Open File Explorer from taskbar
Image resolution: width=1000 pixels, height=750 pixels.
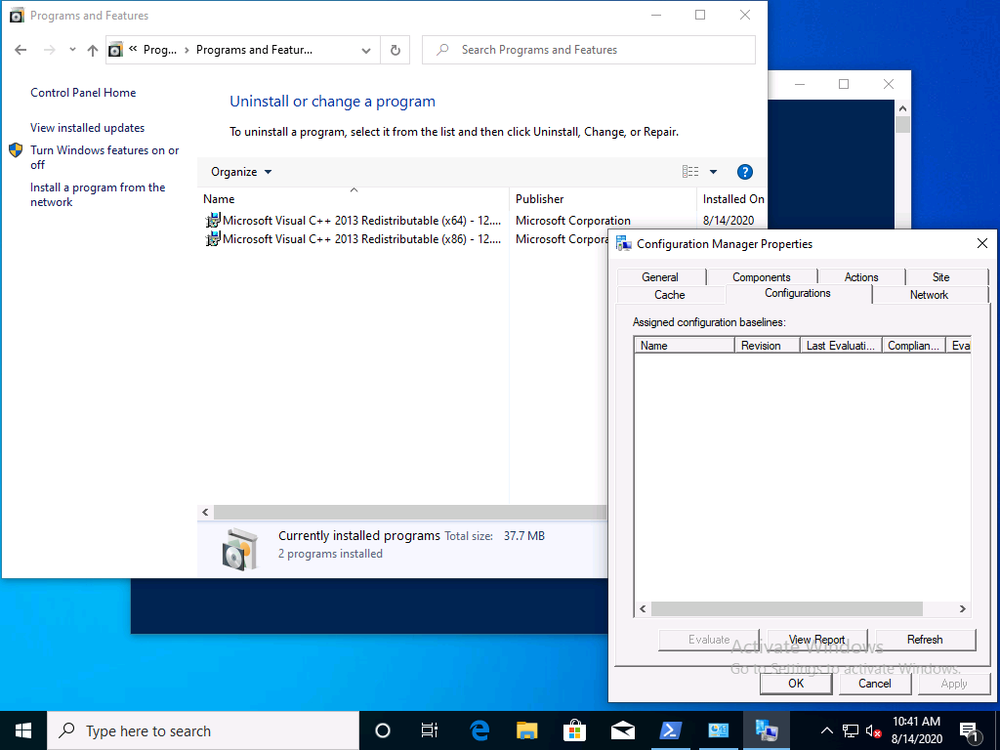(527, 731)
